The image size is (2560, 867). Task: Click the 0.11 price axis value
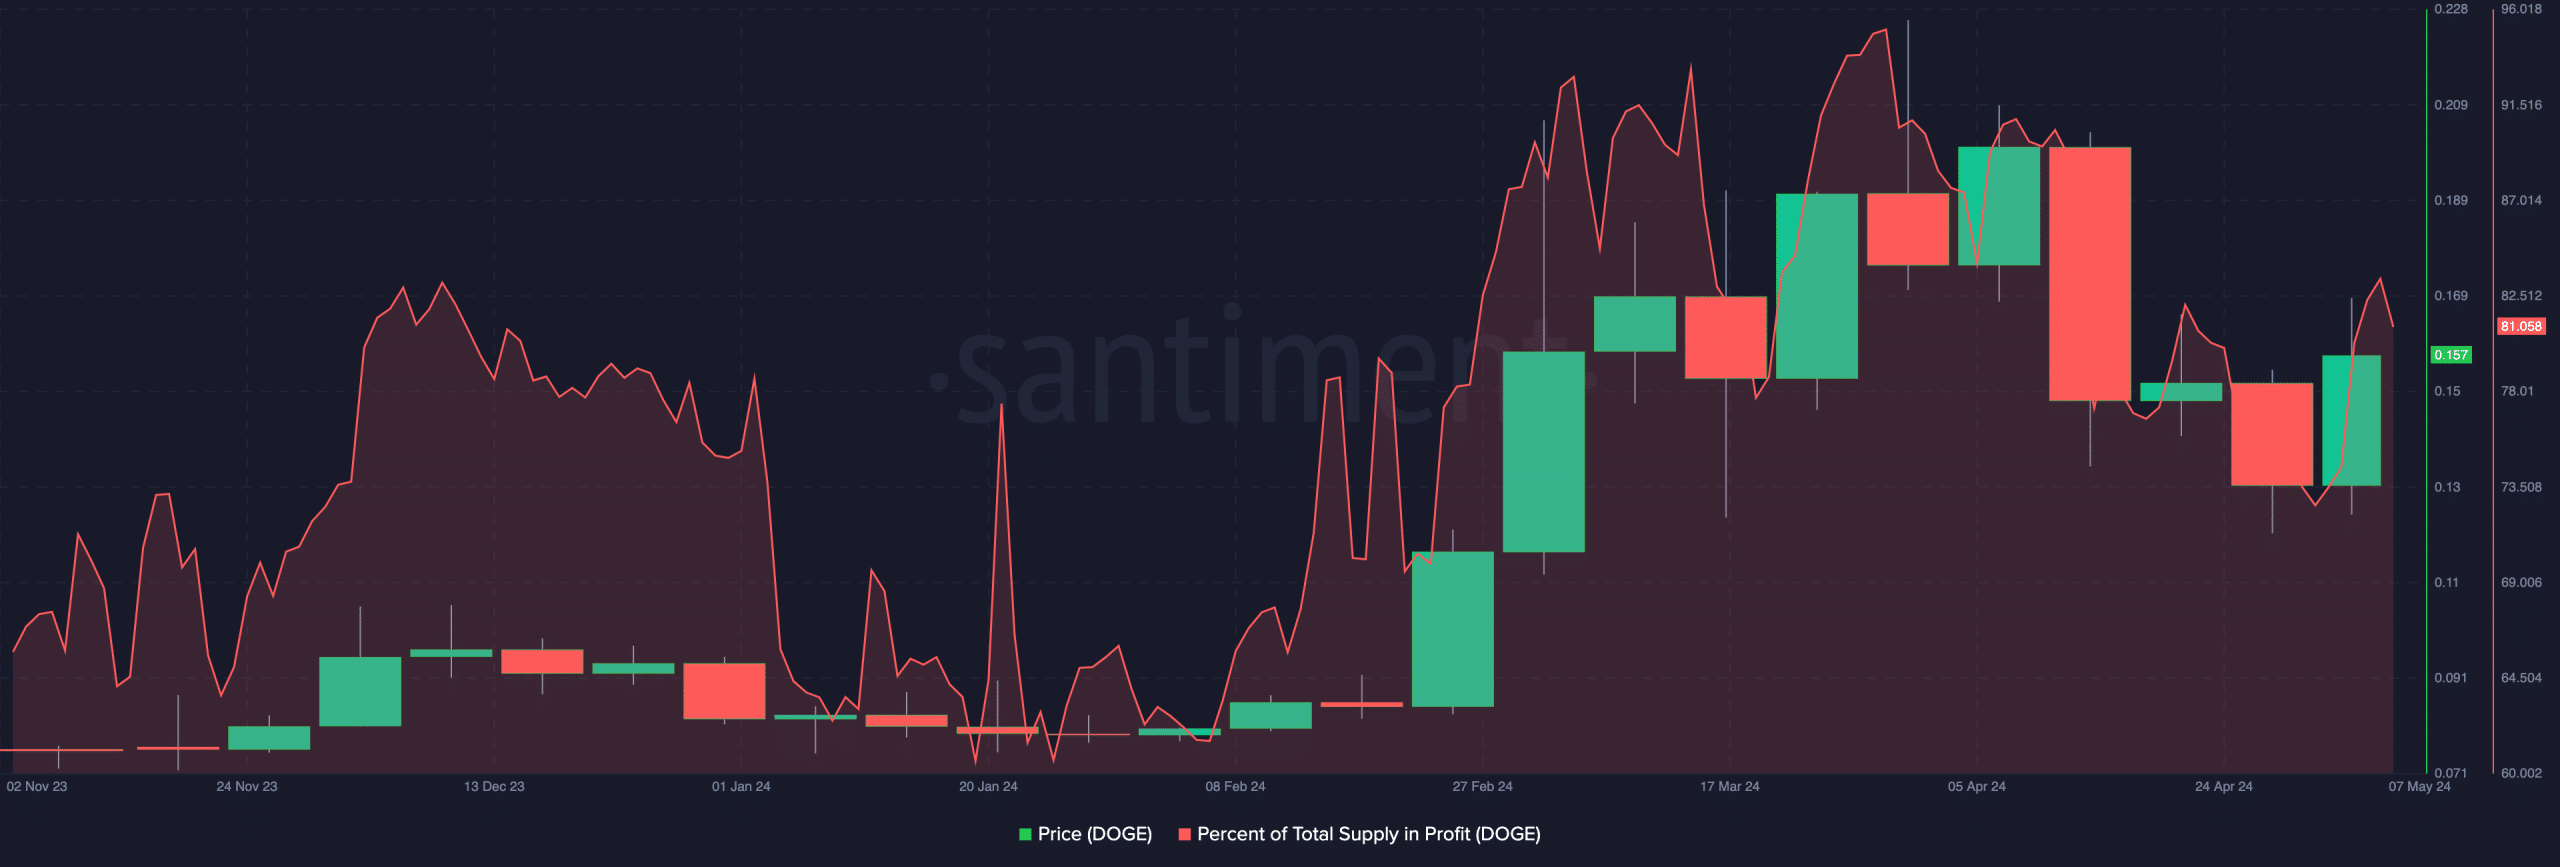[x=2446, y=582]
